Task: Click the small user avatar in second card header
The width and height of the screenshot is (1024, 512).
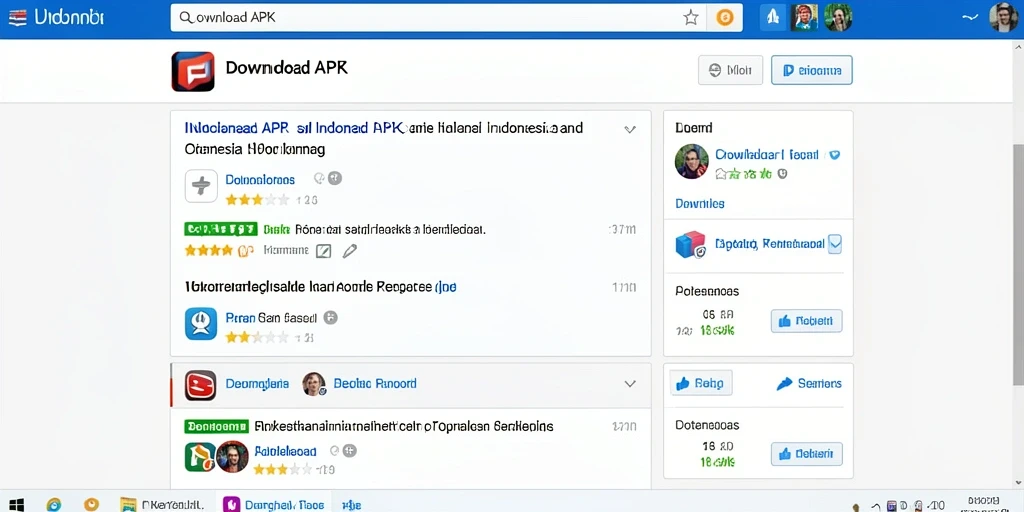Action: 314,384
